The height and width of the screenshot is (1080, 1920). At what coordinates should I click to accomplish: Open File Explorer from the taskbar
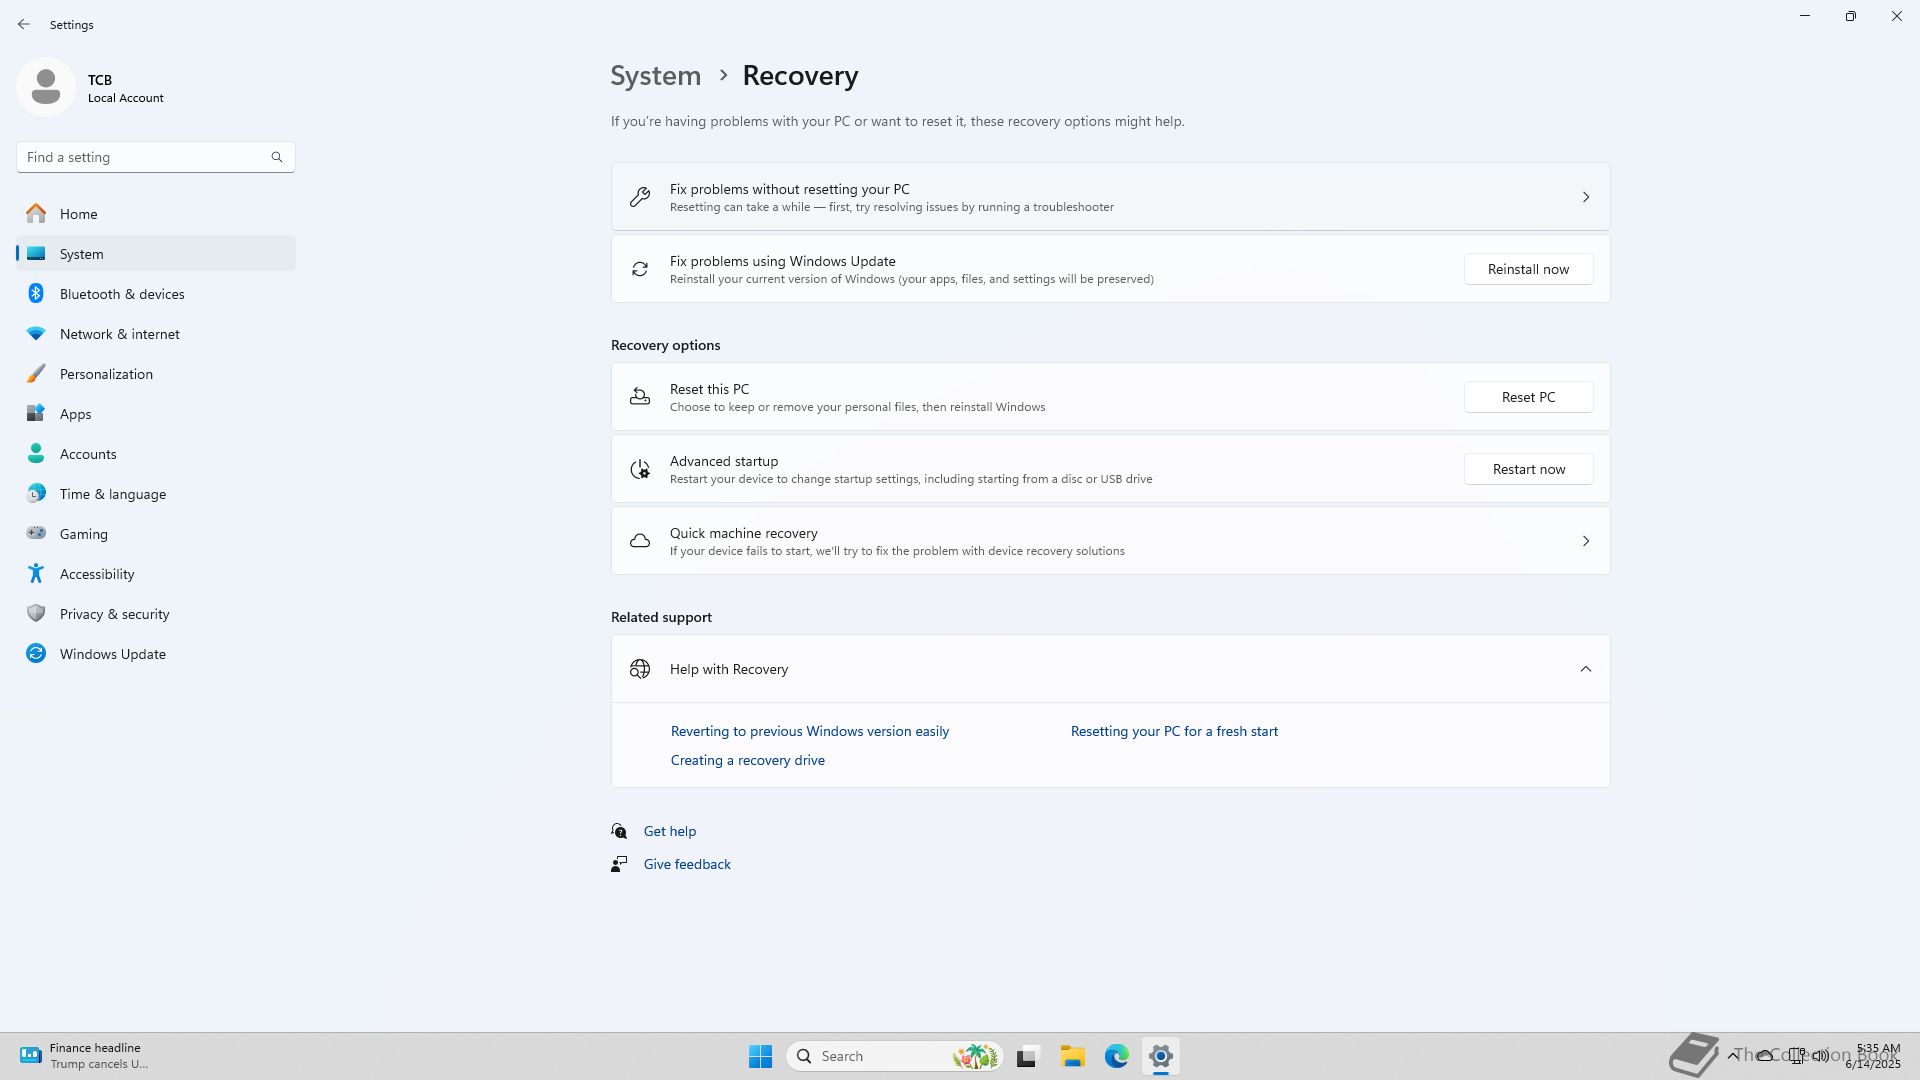(x=1072, y=1056)
